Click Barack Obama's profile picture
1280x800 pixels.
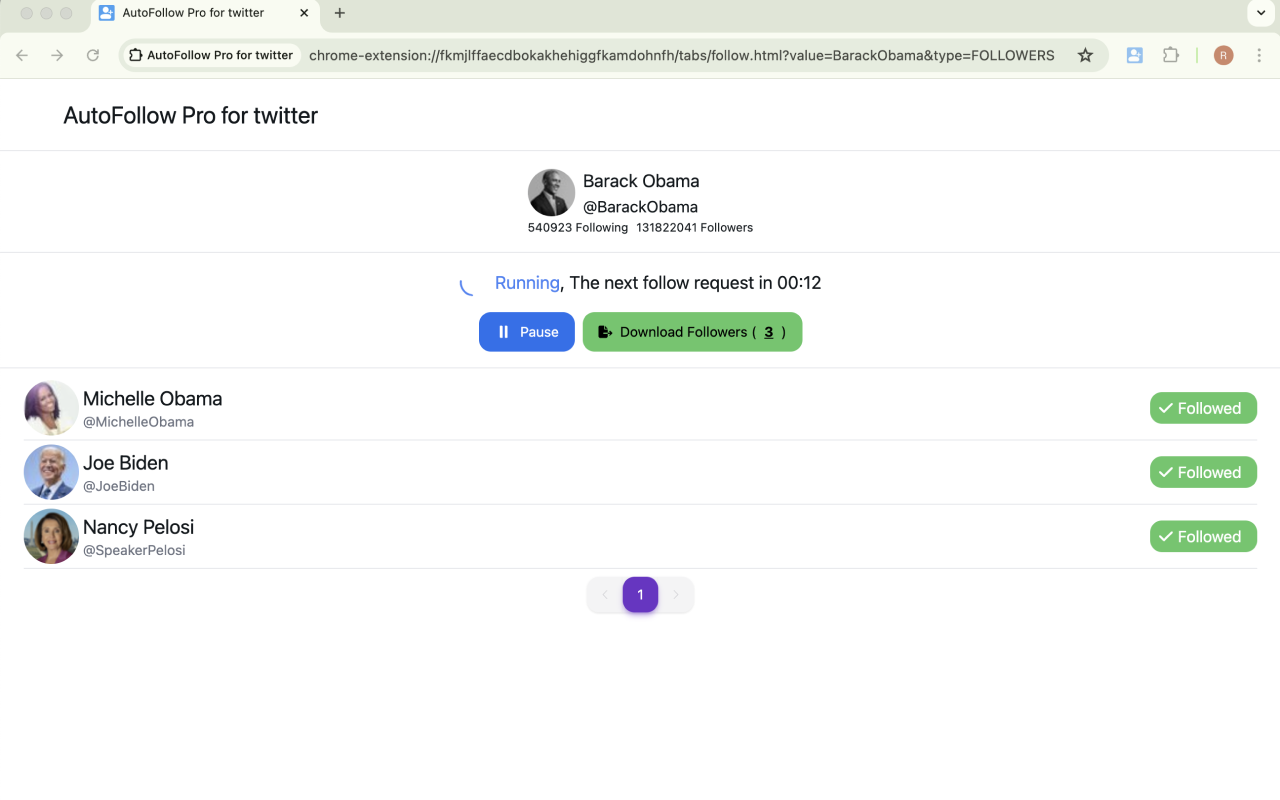pyautogui.click(x=551, y=192)
